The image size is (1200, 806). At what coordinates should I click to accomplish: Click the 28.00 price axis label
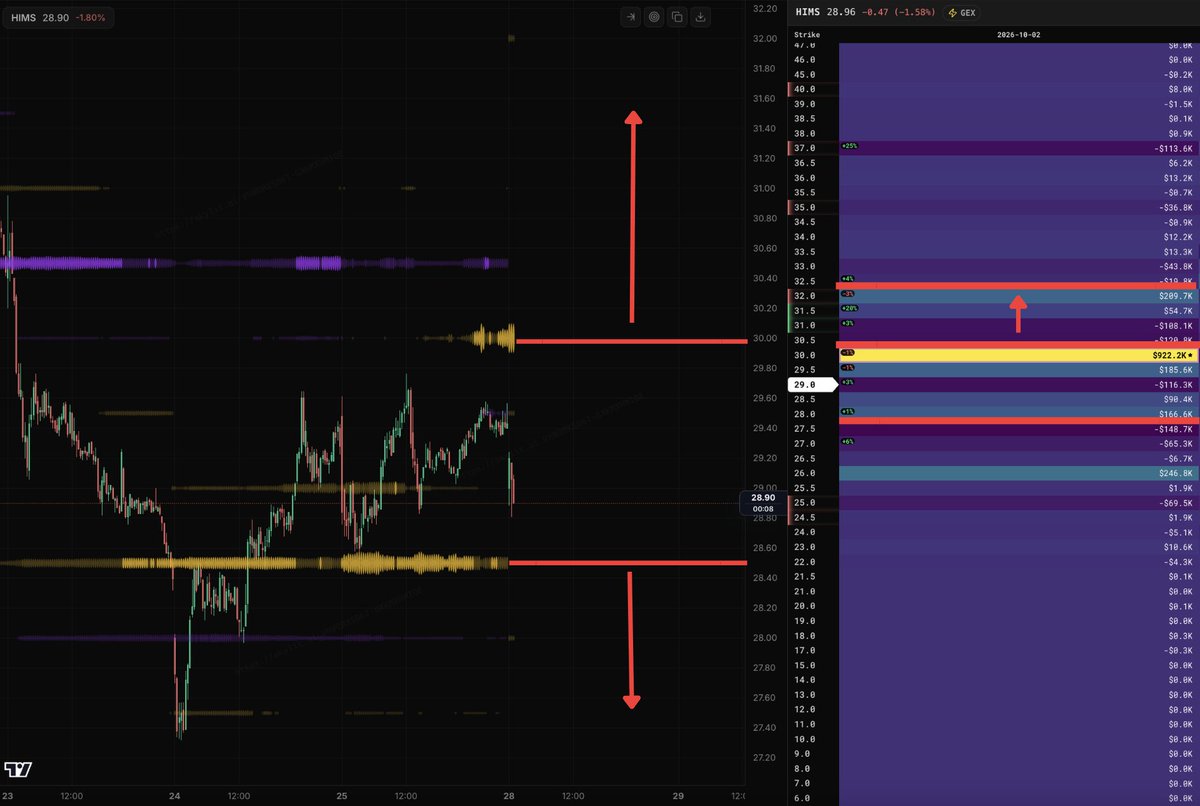[x=765, y=638]
